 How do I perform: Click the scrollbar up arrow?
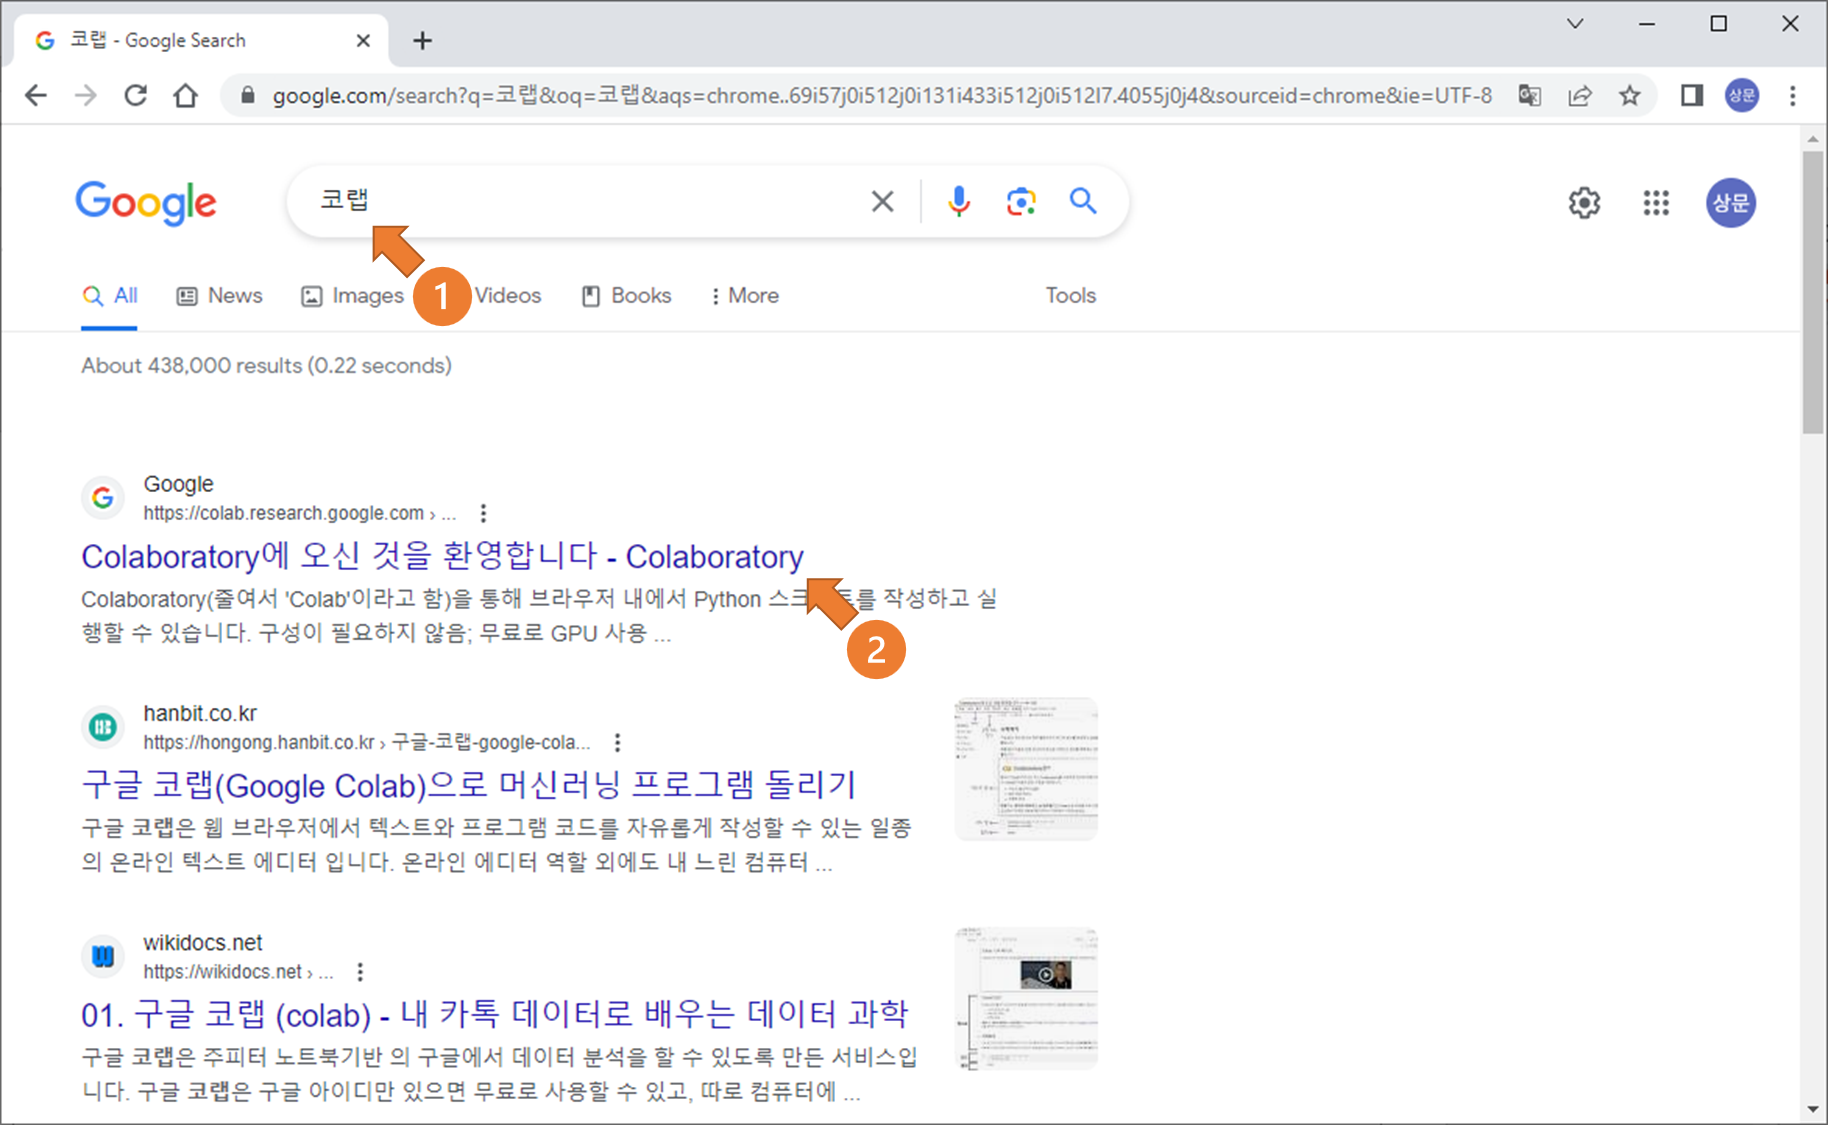(1813, 138)
